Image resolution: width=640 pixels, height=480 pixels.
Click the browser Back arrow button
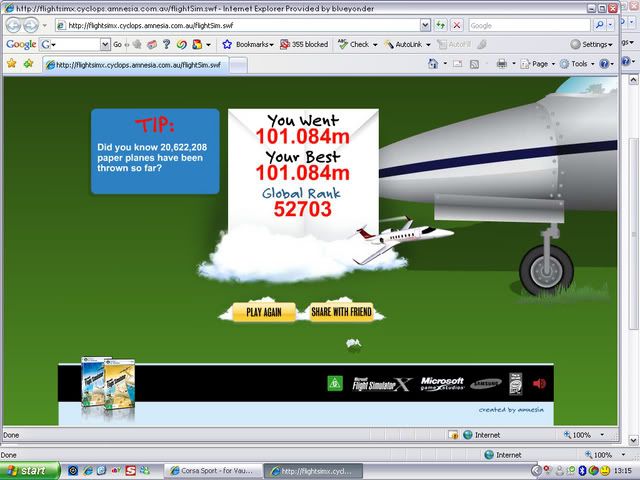click(x=13, y=25)
